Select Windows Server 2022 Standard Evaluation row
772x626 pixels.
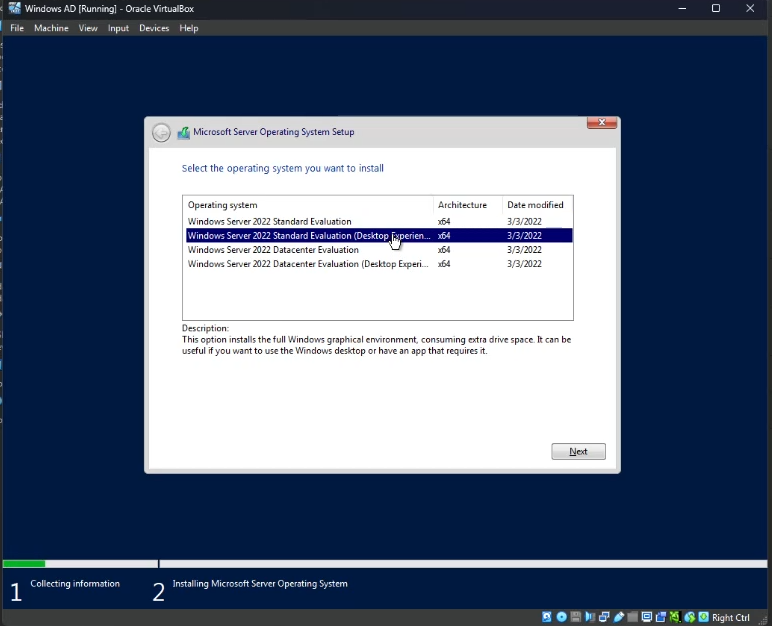[x=379, y=222]
